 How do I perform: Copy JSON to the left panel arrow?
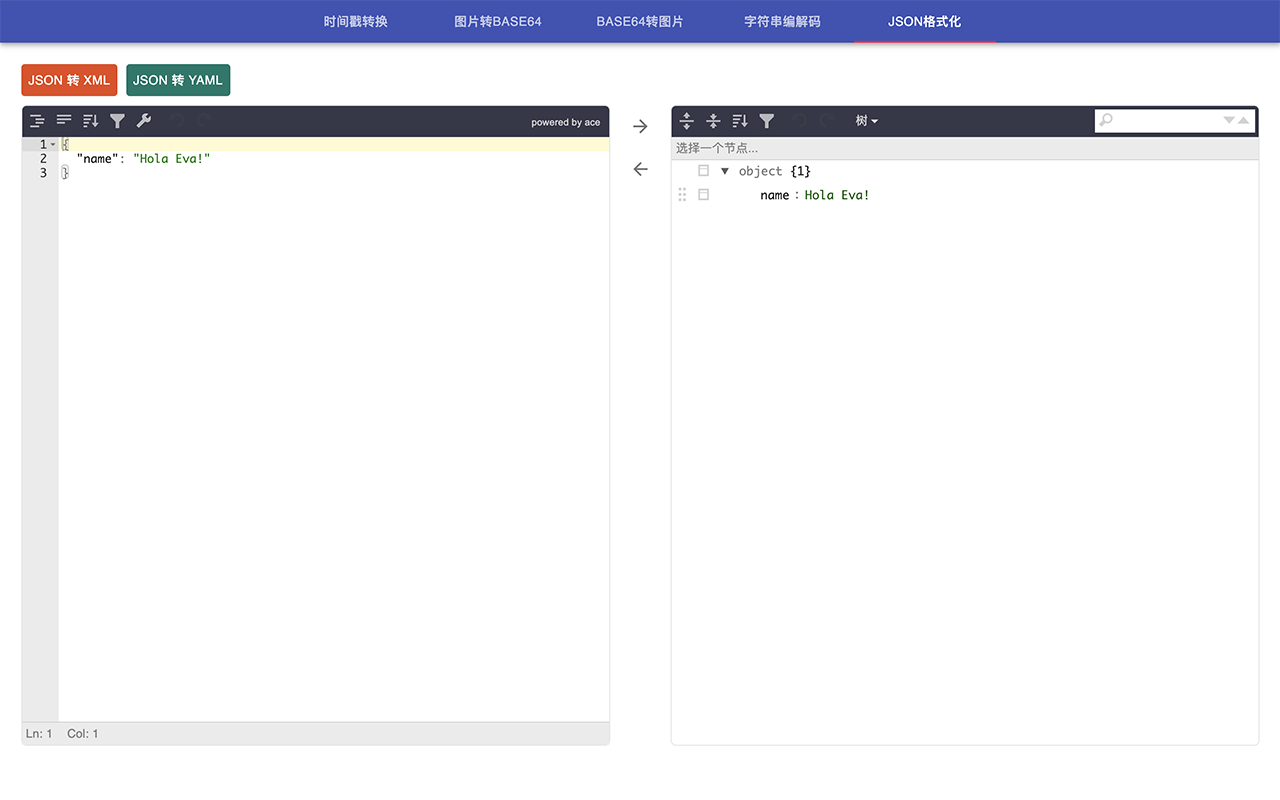tap(641, 169)
